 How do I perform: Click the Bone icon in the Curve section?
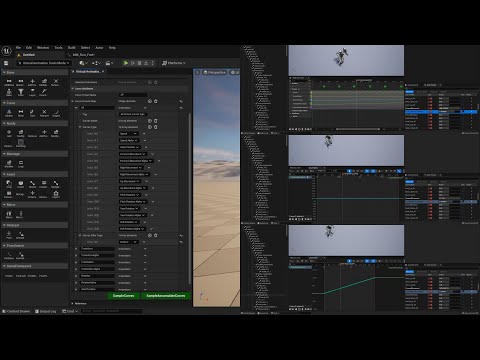tap(21, 113)
